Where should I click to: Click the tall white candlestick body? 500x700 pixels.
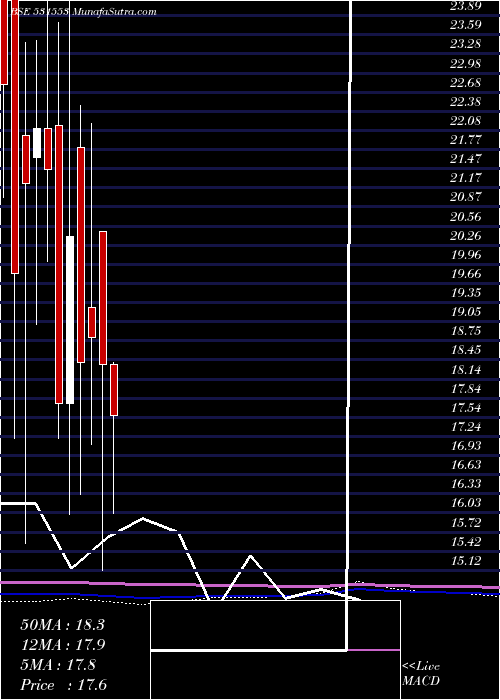(x=70, y=320)
